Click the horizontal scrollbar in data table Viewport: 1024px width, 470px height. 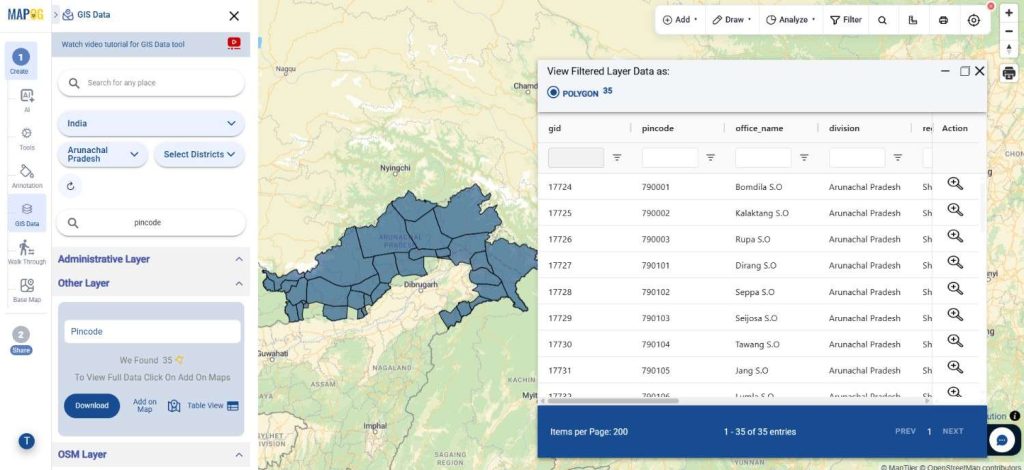[x=610, y=401]
